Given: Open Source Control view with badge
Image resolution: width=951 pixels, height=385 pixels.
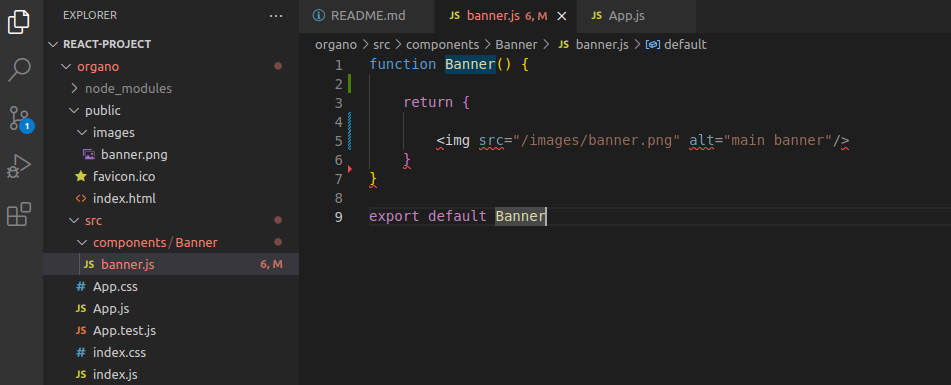Looking at the screenshot, I should point(20,118).
